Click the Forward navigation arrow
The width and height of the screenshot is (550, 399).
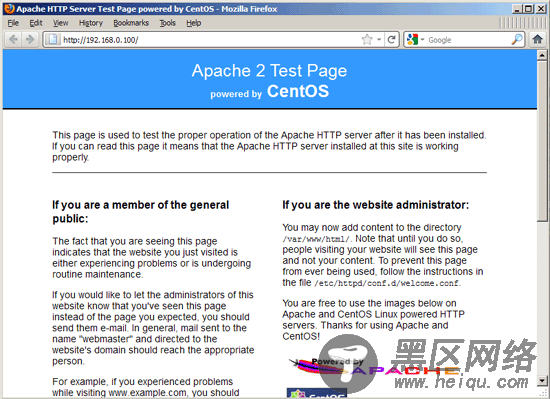(30, 39)
